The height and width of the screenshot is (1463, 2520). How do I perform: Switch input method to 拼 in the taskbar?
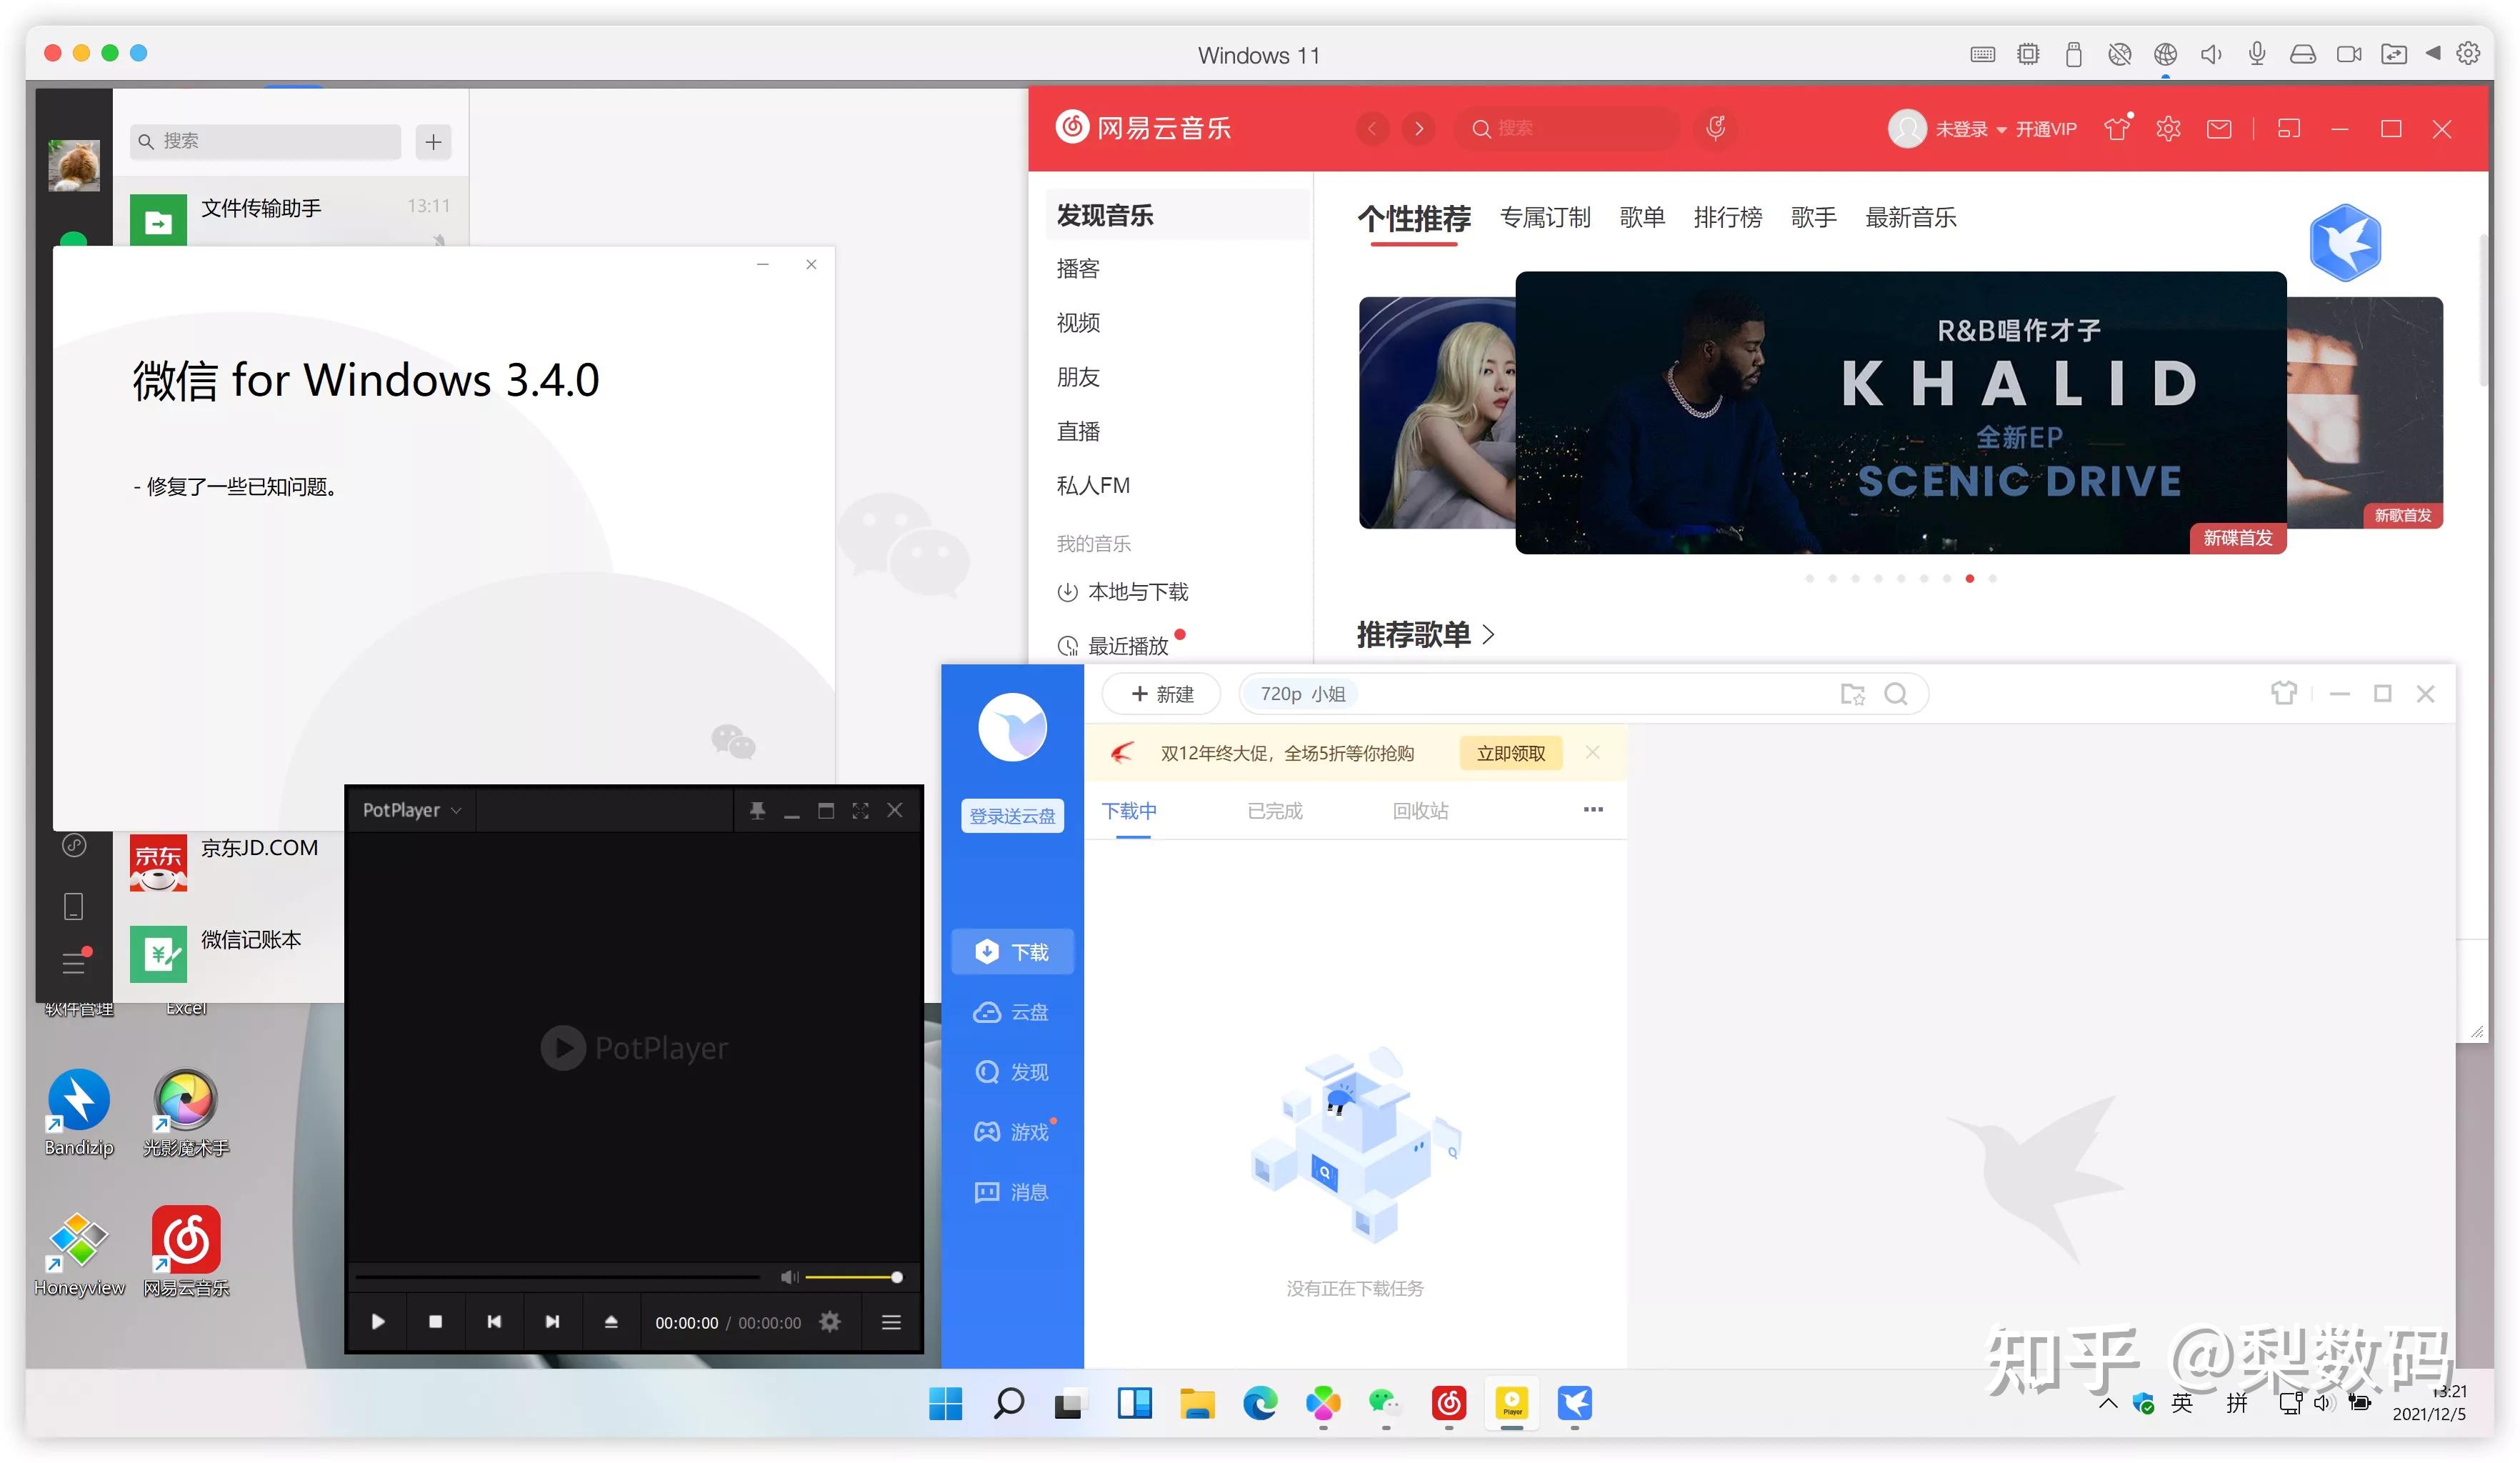tap(2237, 1403)
